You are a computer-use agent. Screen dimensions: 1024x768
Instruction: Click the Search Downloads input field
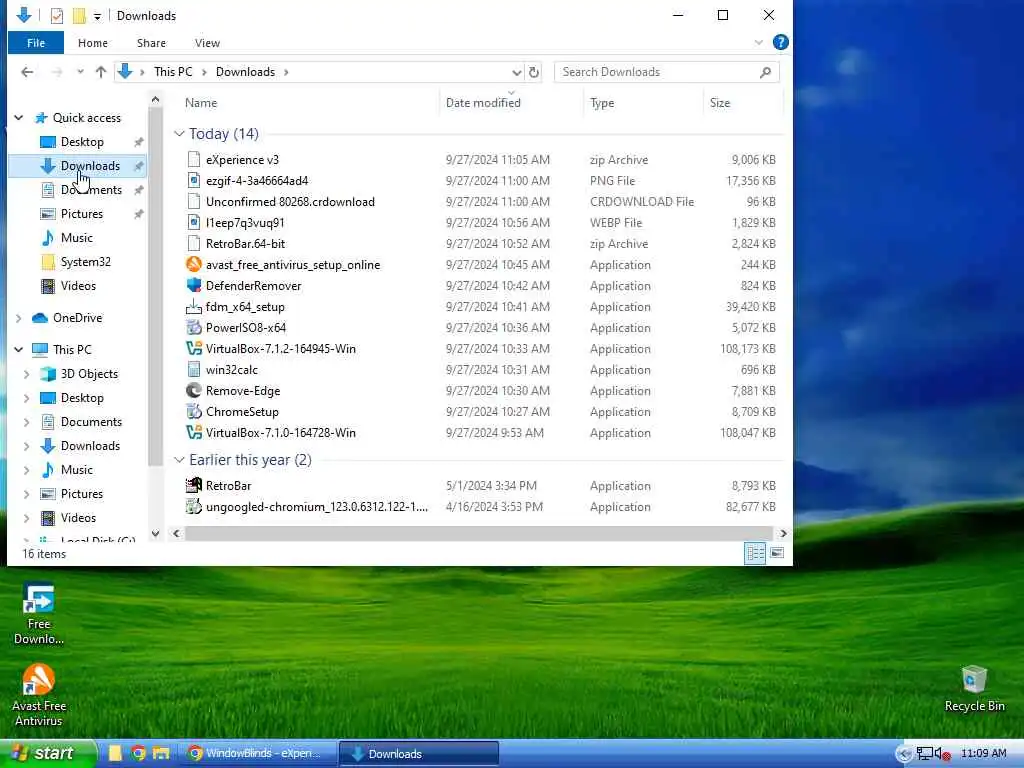[656, 72]
